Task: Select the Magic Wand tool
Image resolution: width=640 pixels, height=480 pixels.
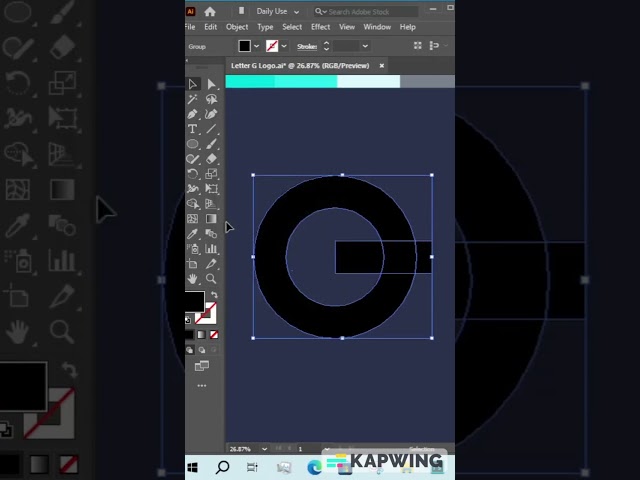Action: (193, 99)
